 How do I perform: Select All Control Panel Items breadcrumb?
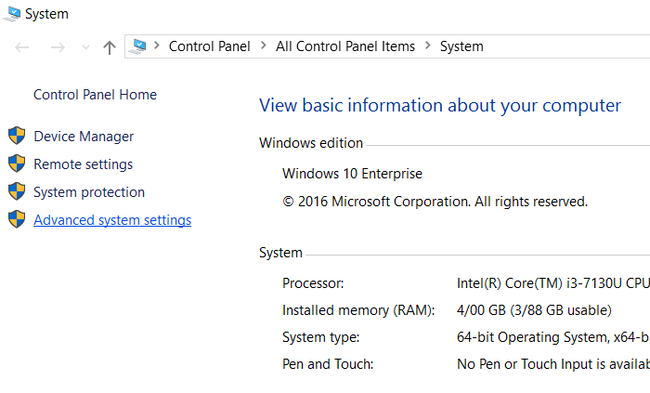click(x=345, y=46)
